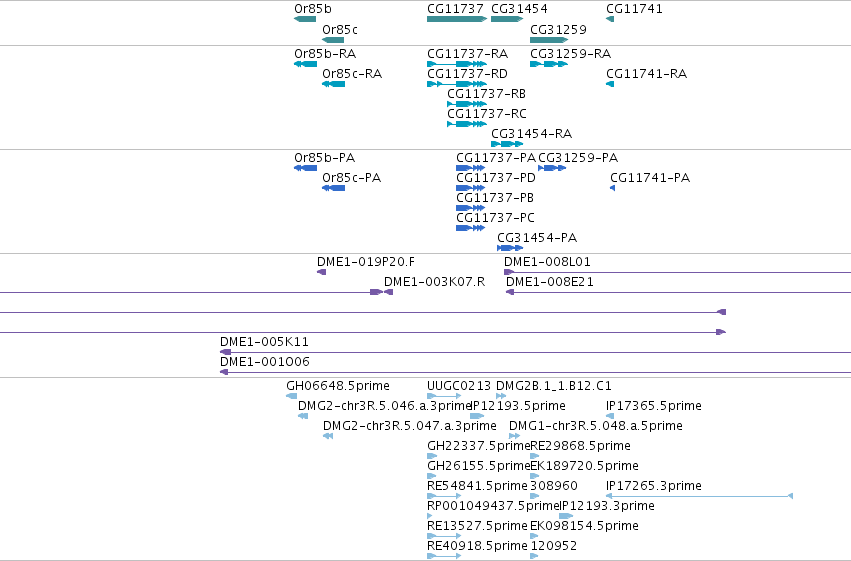Click the CG31454 gene arrow
The image size is (851, 561).
507,19
